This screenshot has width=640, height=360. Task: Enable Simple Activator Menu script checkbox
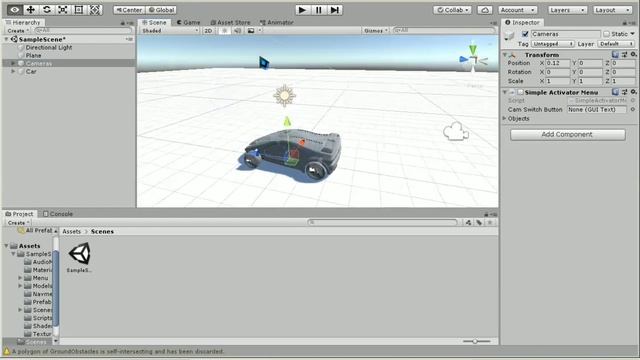[520, 92]
